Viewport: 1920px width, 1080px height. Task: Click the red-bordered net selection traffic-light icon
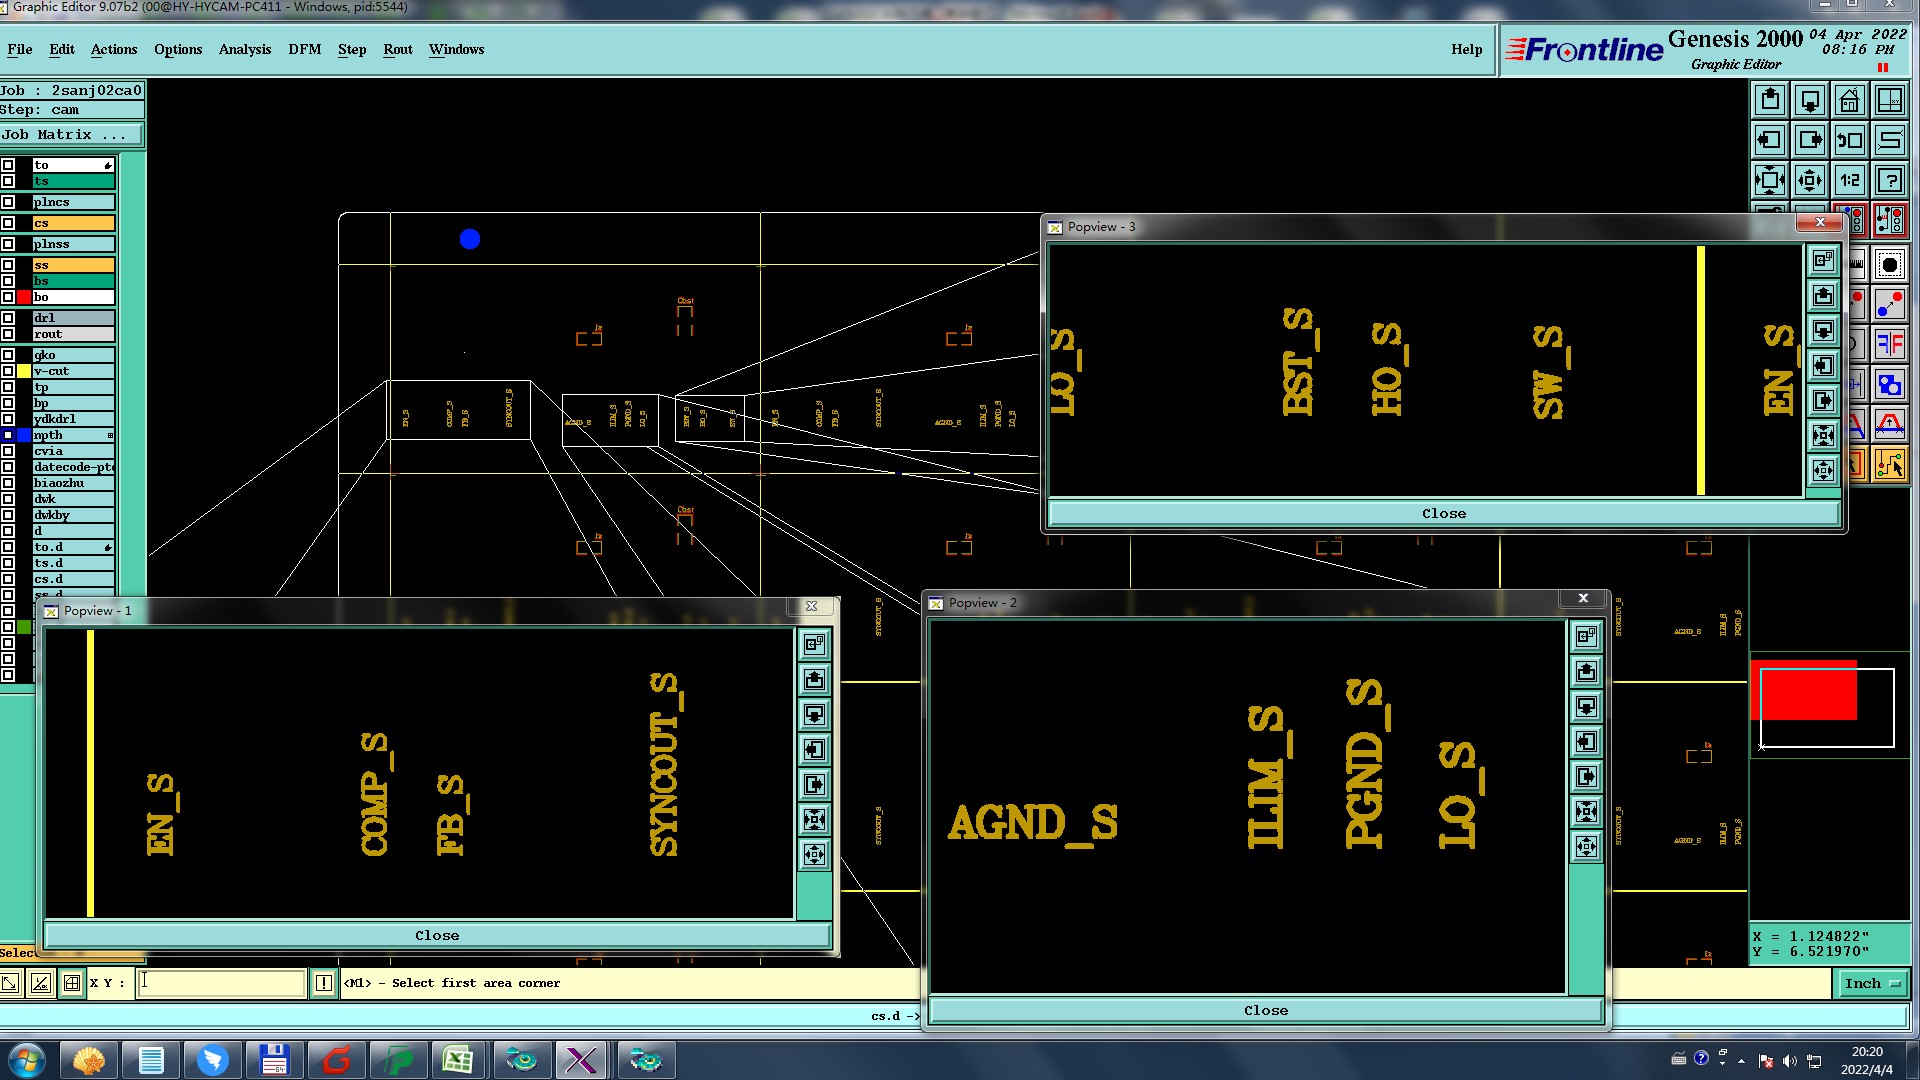click(1890, 221)
